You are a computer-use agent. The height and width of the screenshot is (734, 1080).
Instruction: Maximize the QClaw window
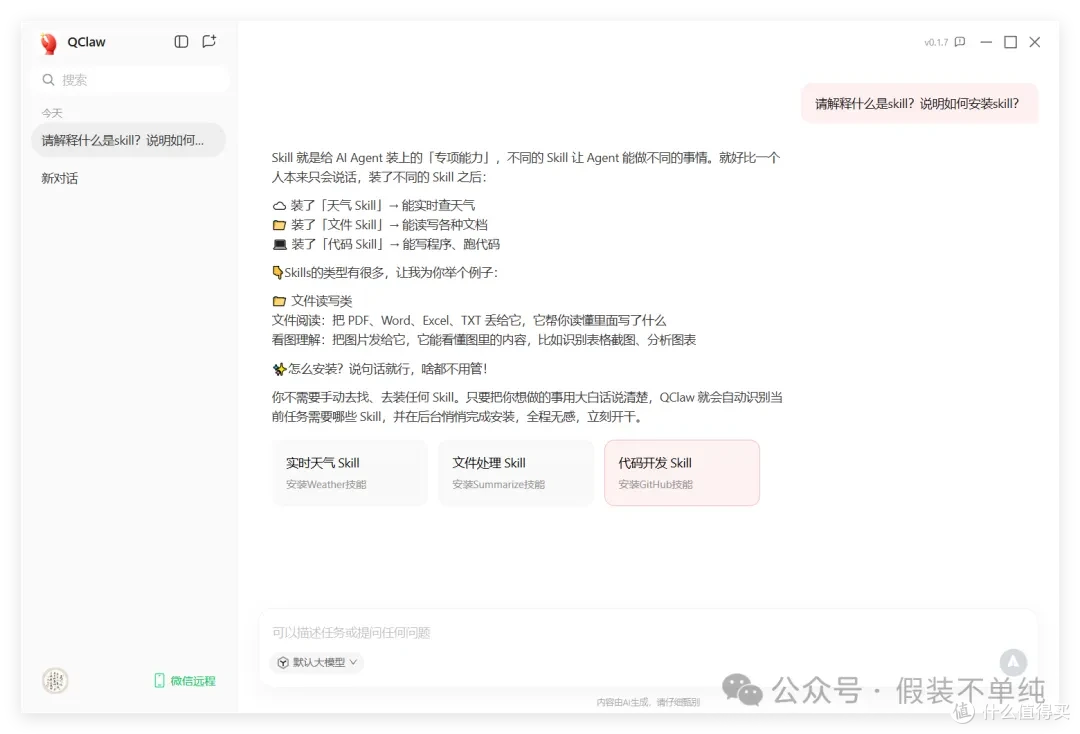(1010, 42)
